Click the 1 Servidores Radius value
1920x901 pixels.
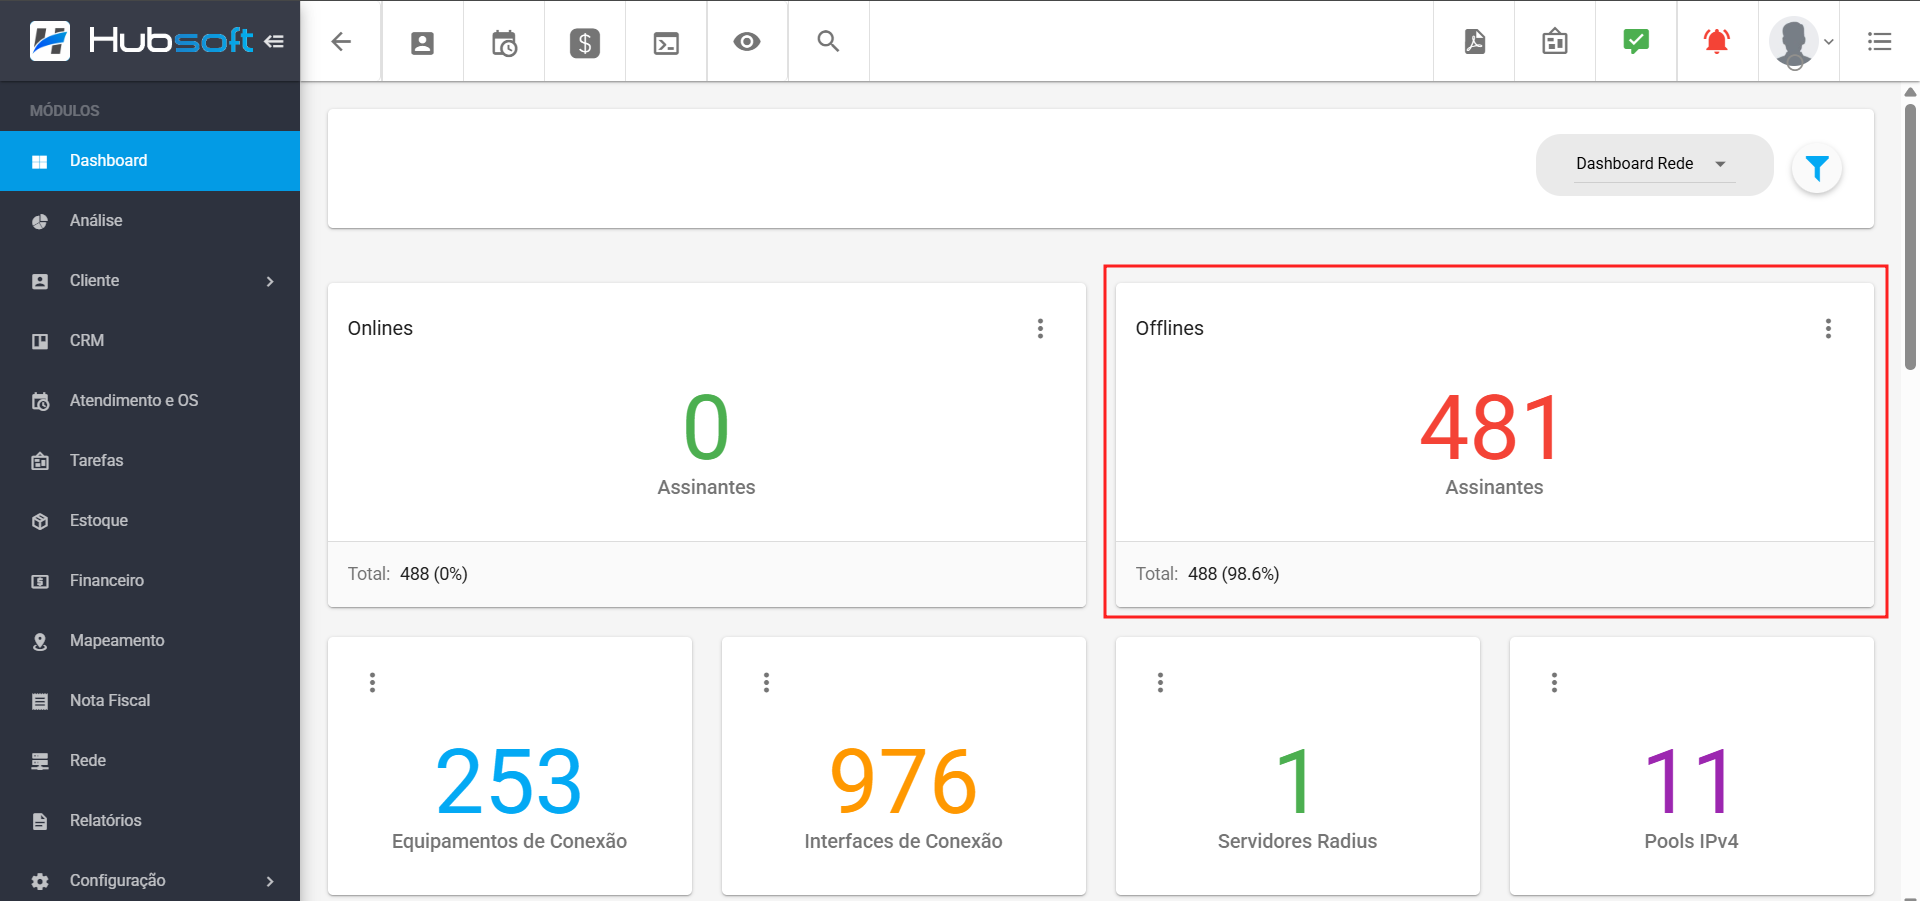tap(1295, 782)
